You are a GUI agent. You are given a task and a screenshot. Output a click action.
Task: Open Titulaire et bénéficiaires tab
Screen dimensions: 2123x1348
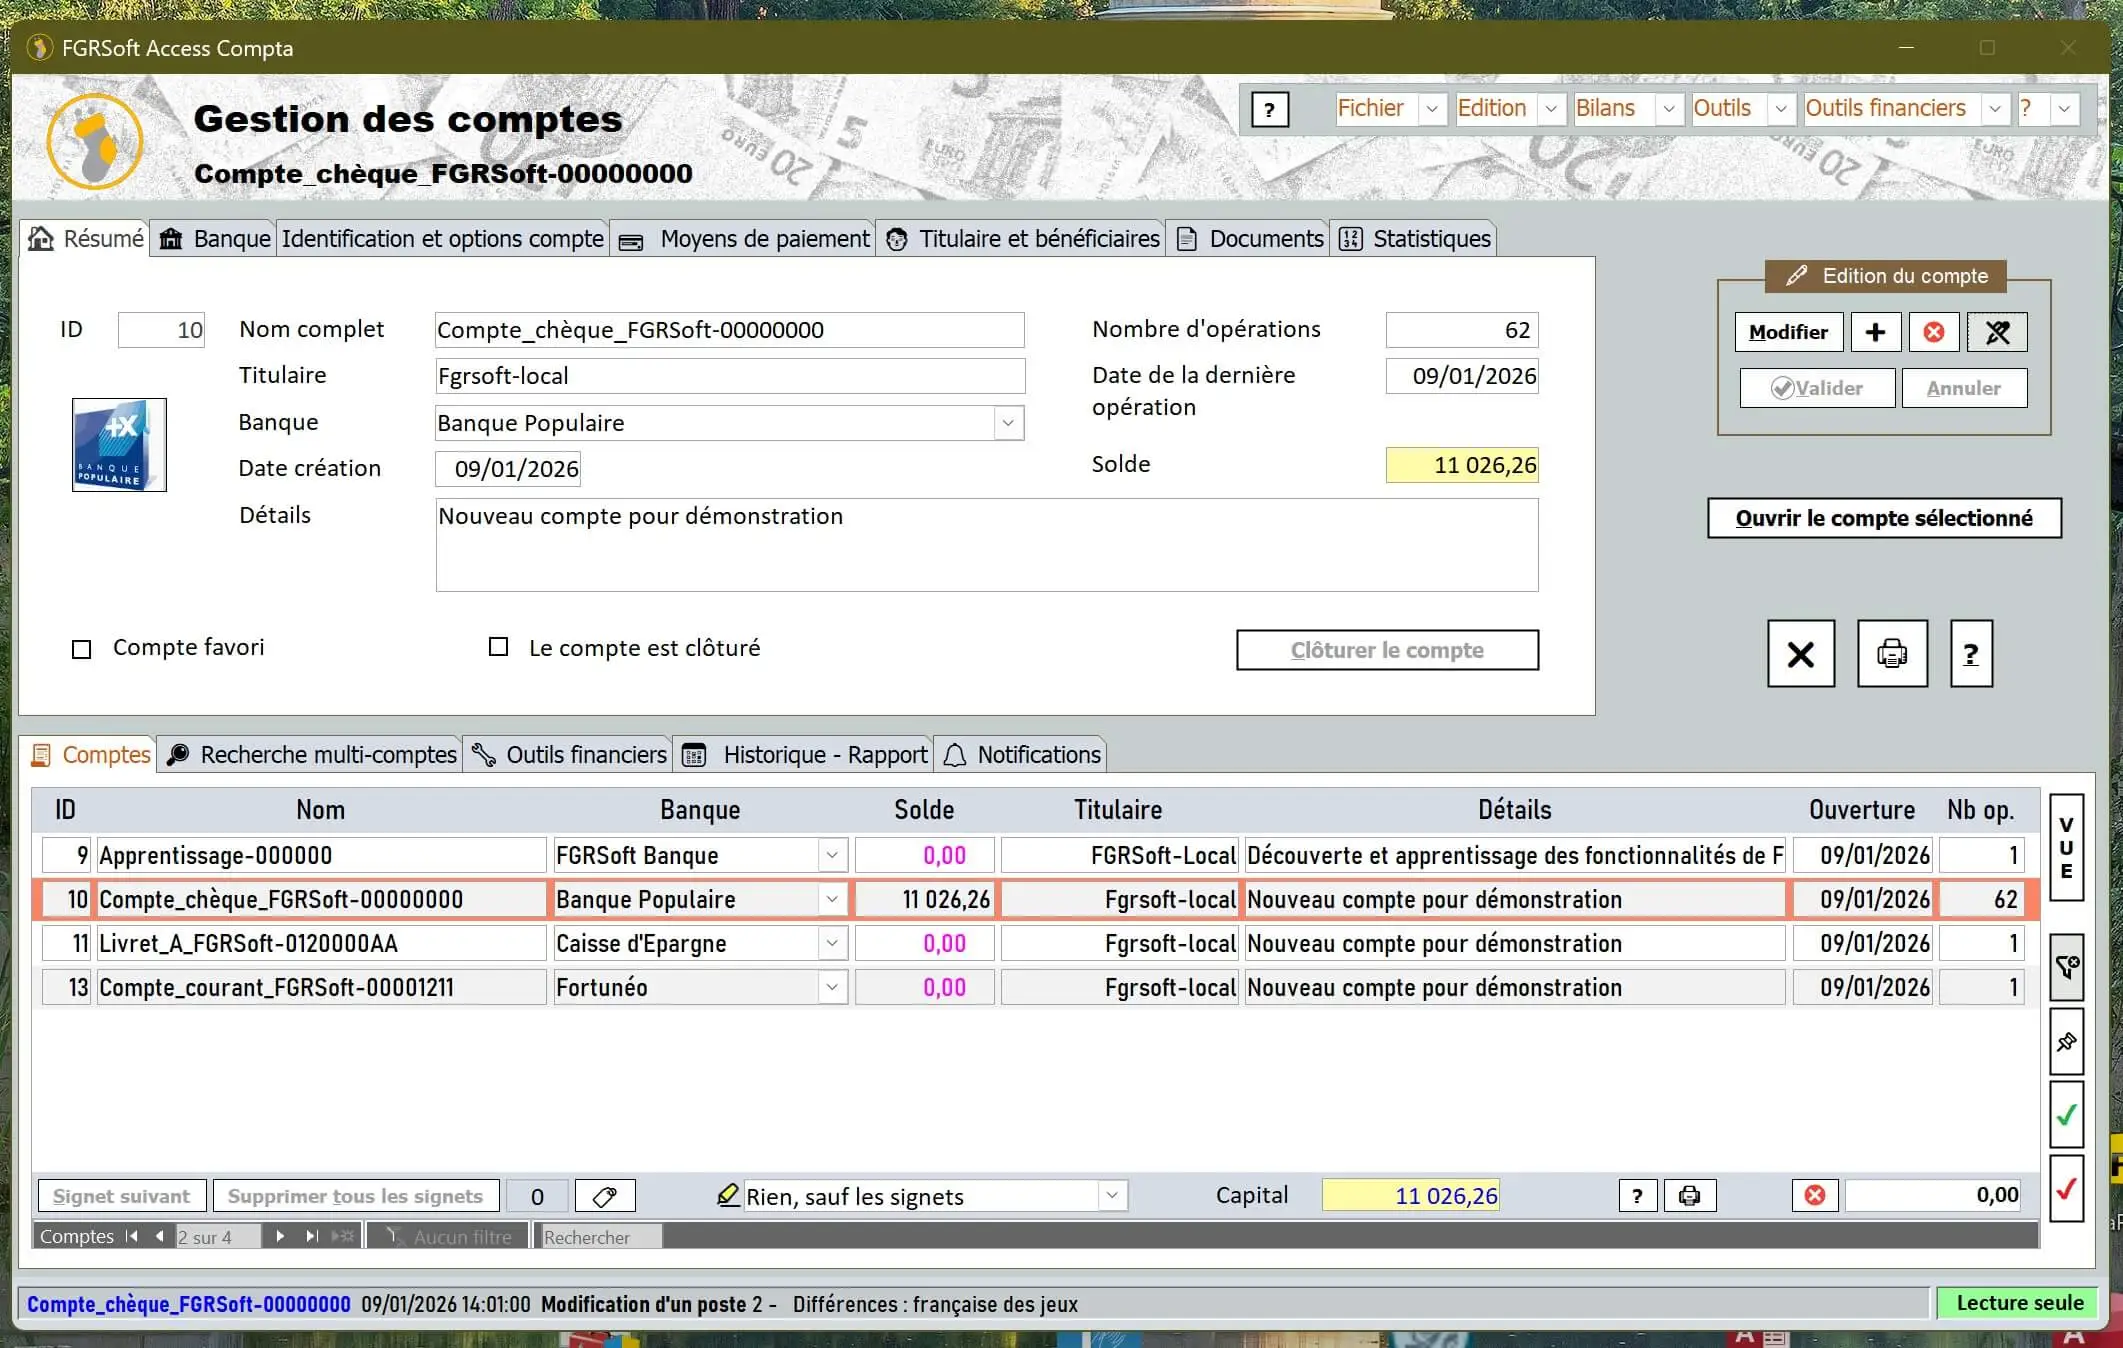(1022, 239)
